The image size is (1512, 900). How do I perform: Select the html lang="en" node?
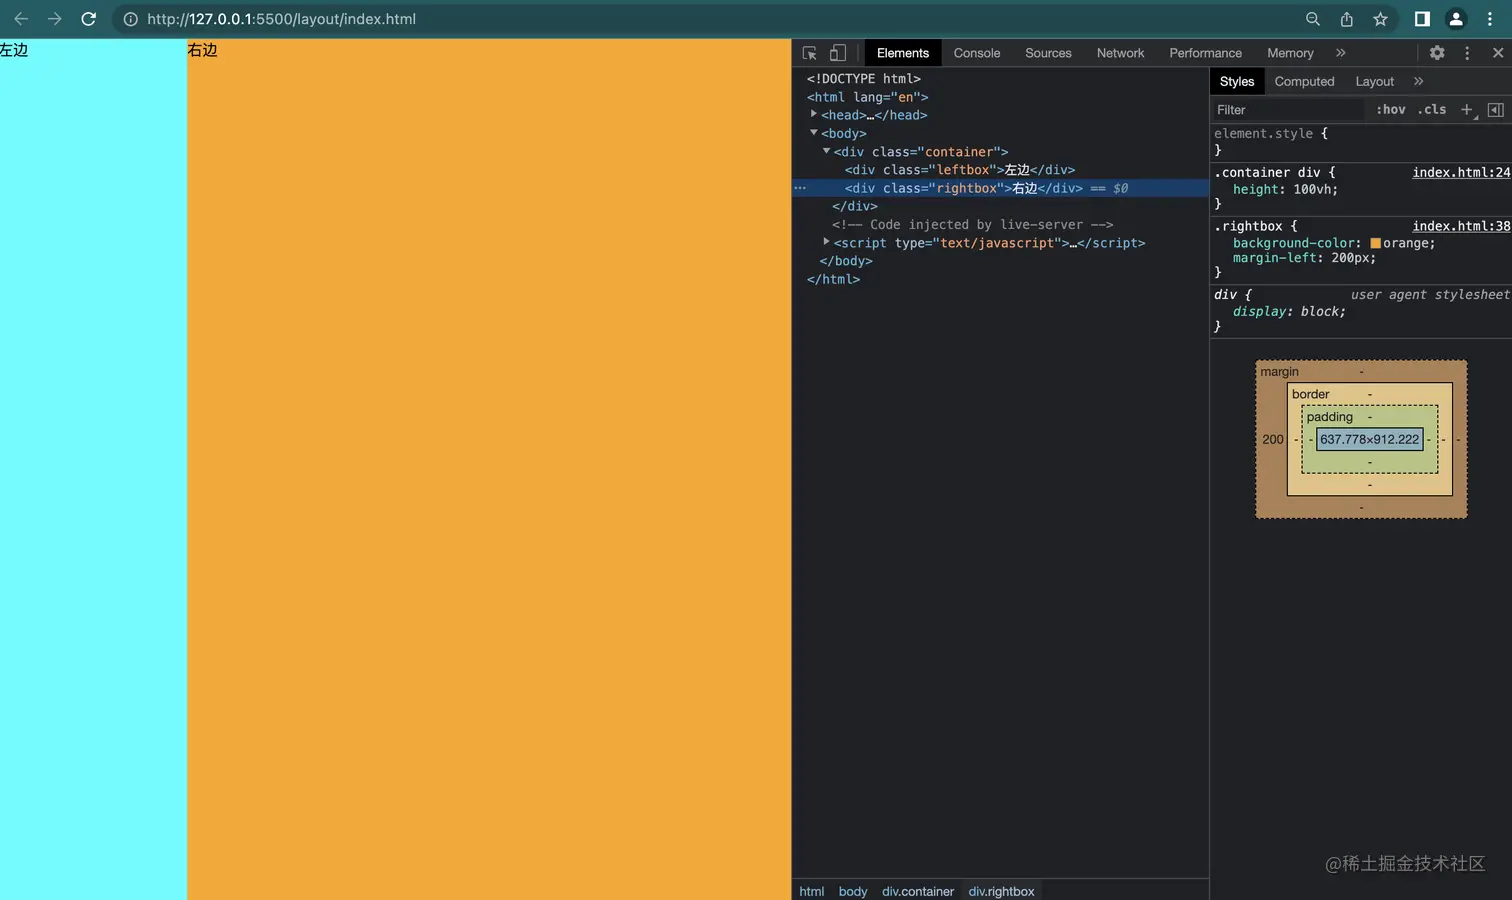[x=868, y=97]
